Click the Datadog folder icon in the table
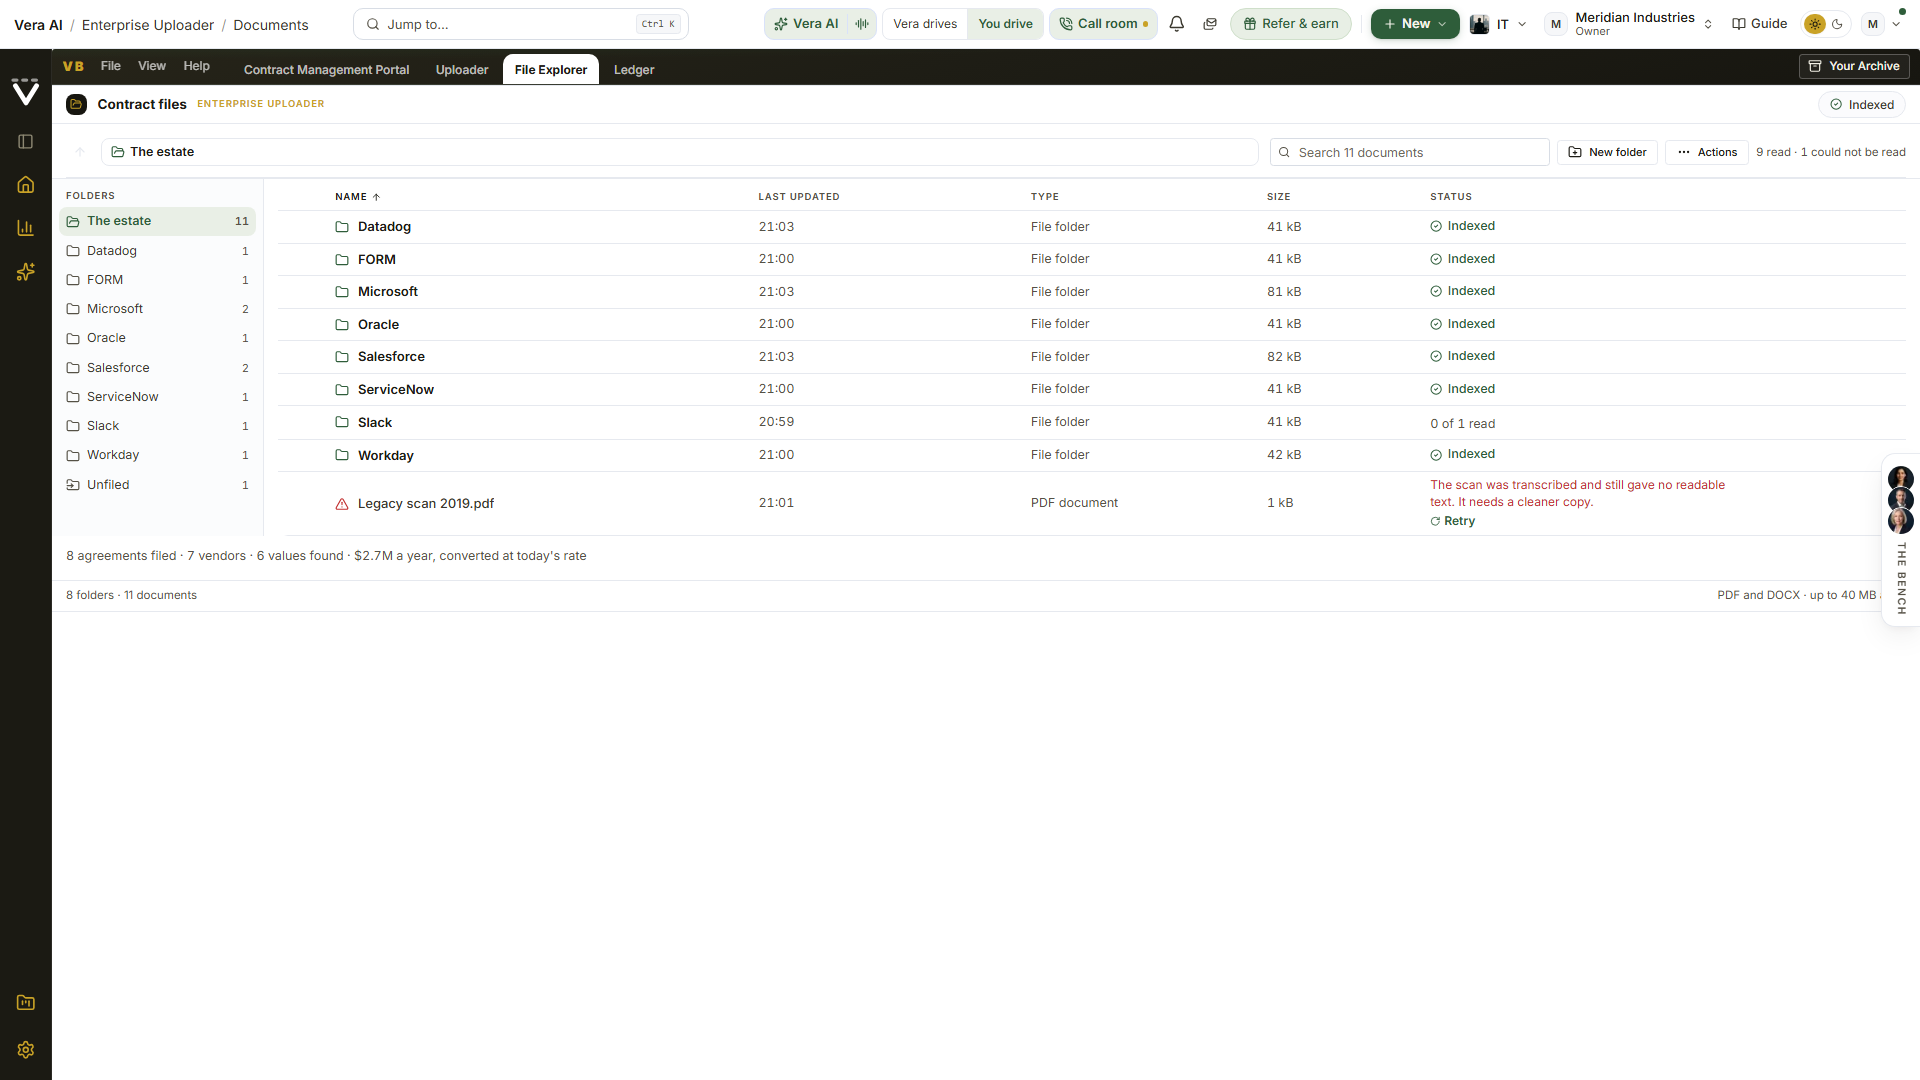1920x1080 pixels. point(342,227)
